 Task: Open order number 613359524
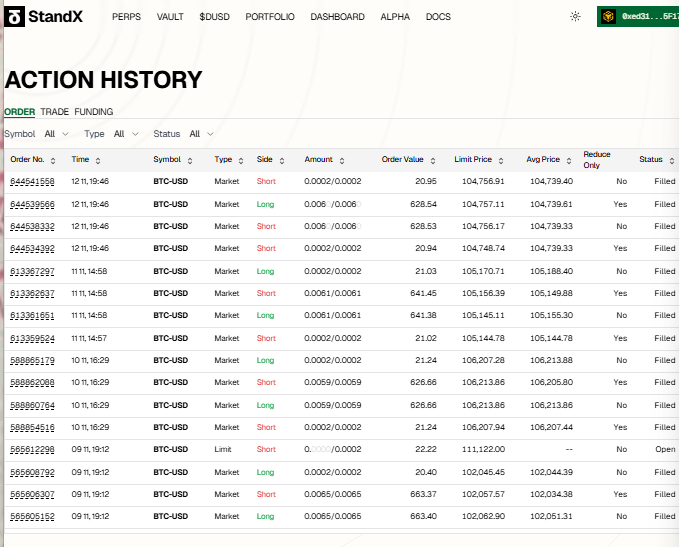point(32,338)
